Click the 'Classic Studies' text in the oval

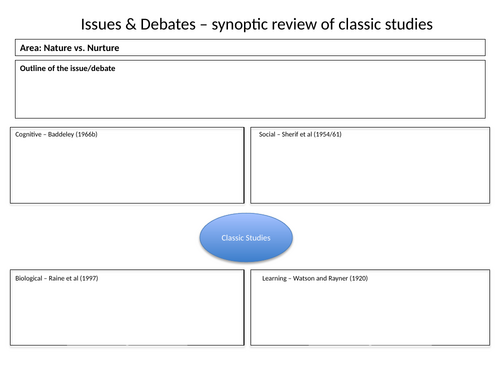point(246,238)
